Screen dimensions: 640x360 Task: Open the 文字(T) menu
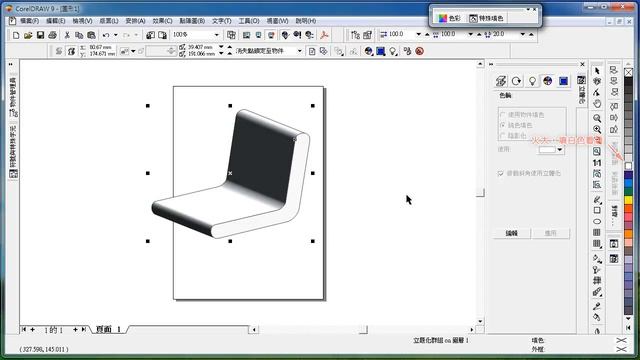(x=222, y=20)
